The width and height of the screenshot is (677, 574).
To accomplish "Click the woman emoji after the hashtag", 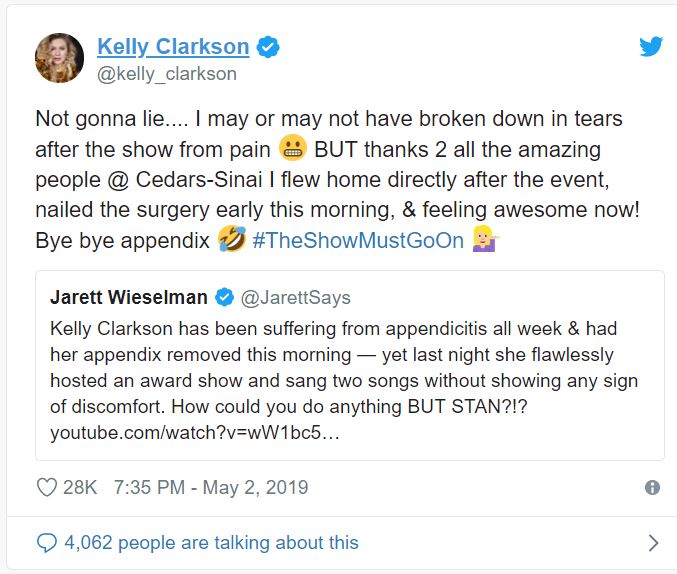I will click(x=486, y=241).
